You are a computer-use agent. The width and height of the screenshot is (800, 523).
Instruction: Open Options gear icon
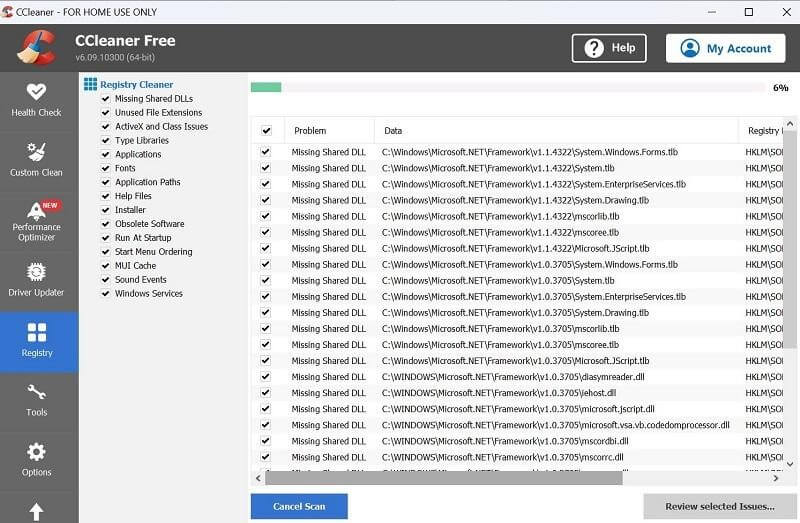point(36,452)
